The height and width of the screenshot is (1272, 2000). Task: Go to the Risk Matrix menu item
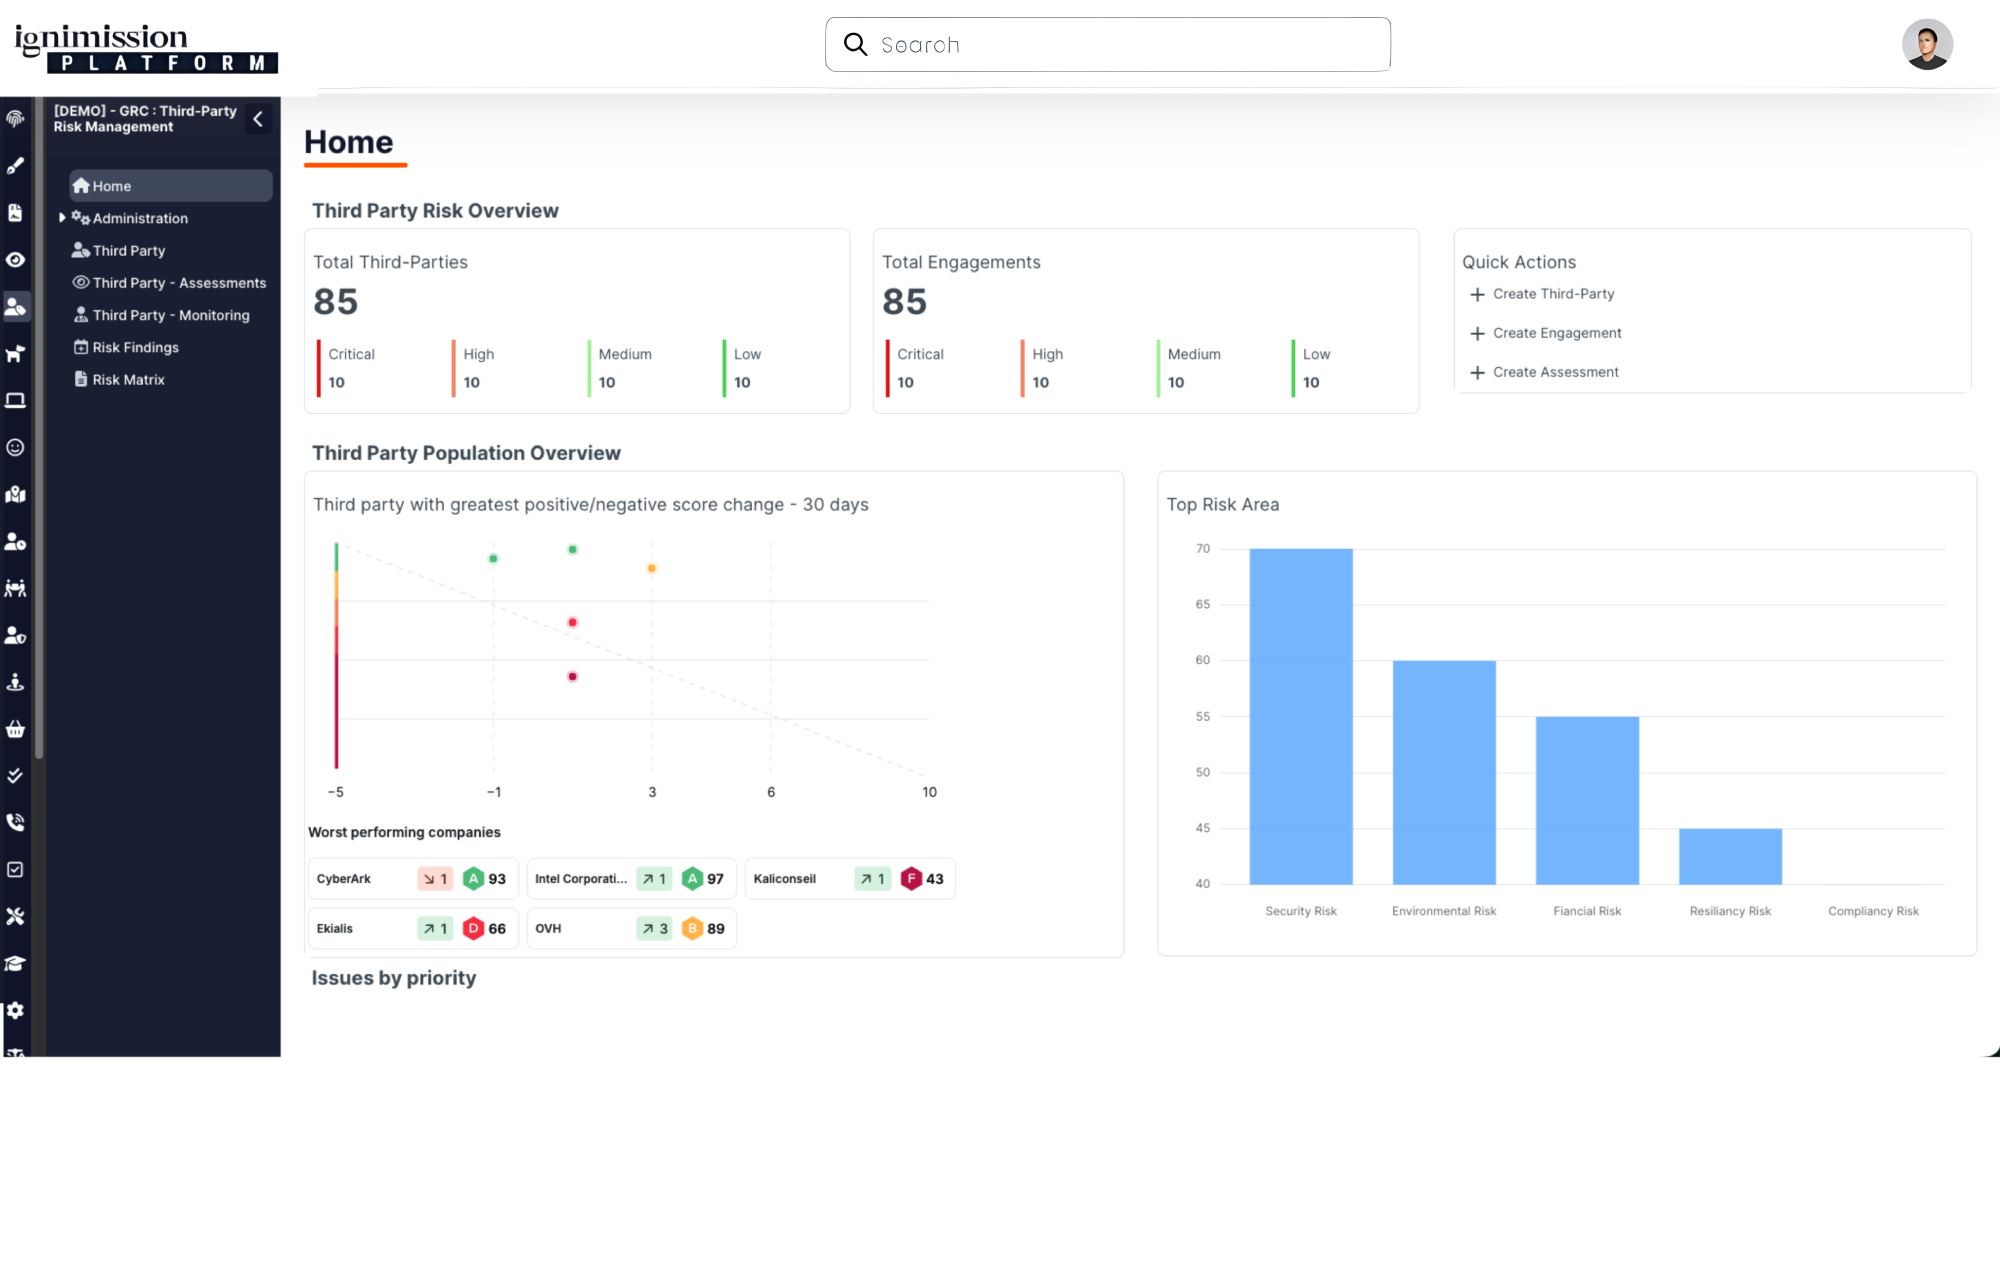click(128, 380)
